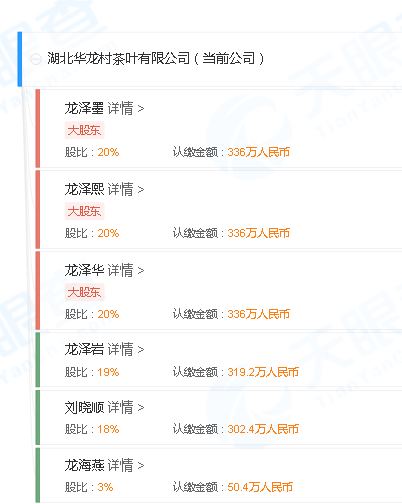Open shareholder 龙泽墨 name link
This screenshot has height=504, width=402.
(84, 108)
